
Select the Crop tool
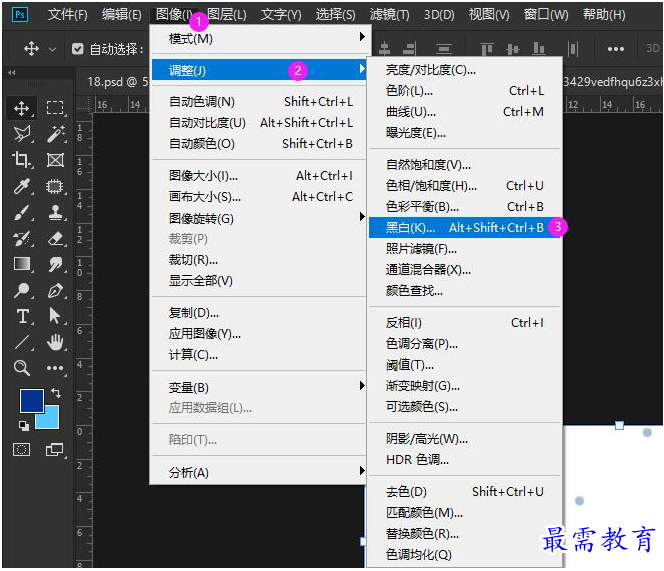pyautogui.click(x=22, y=160)
